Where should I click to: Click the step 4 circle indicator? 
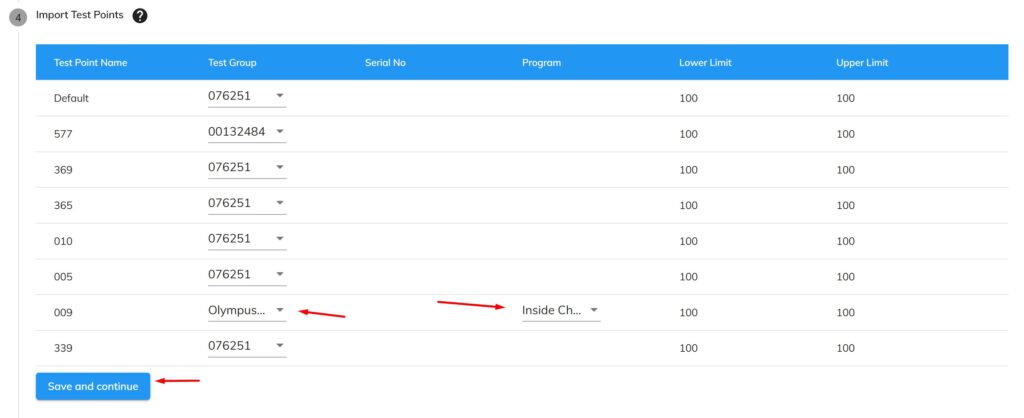18,17
